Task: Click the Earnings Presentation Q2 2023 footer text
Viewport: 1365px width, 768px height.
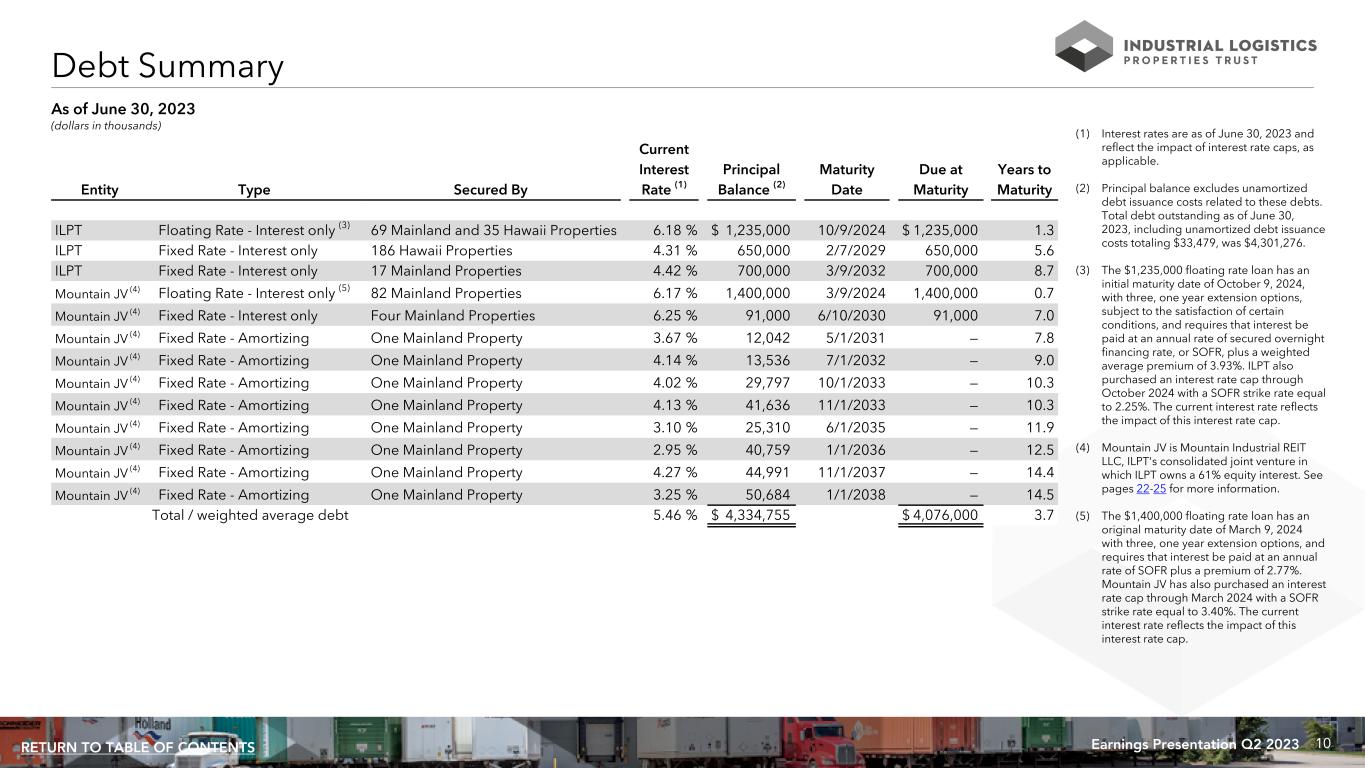Action: tap(1195, 744)
